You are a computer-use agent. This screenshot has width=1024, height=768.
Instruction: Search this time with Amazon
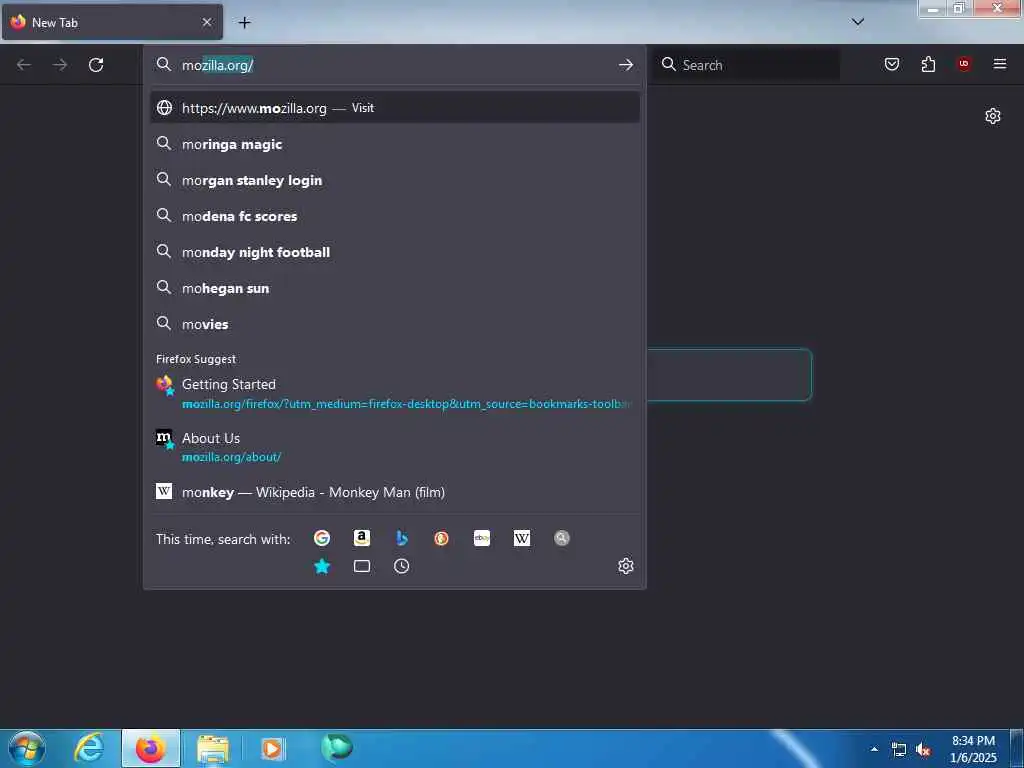[x=362, y=538]
